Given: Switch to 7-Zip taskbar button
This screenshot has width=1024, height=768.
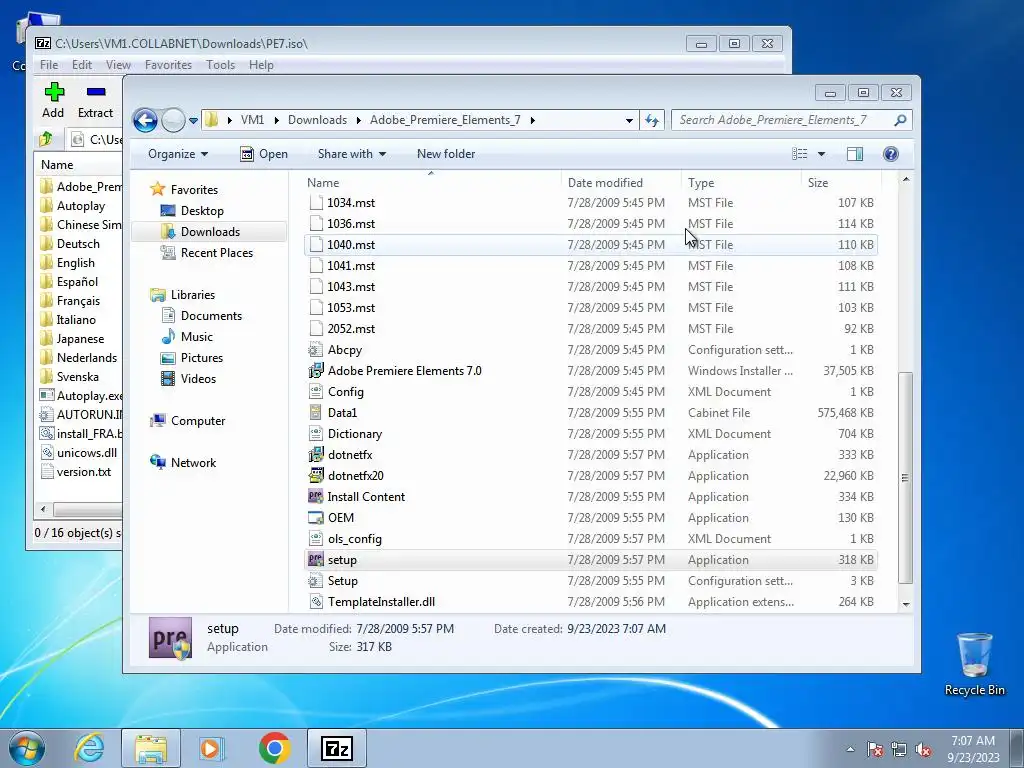Looking at the screenshot, I should click(x=336, y=748).
